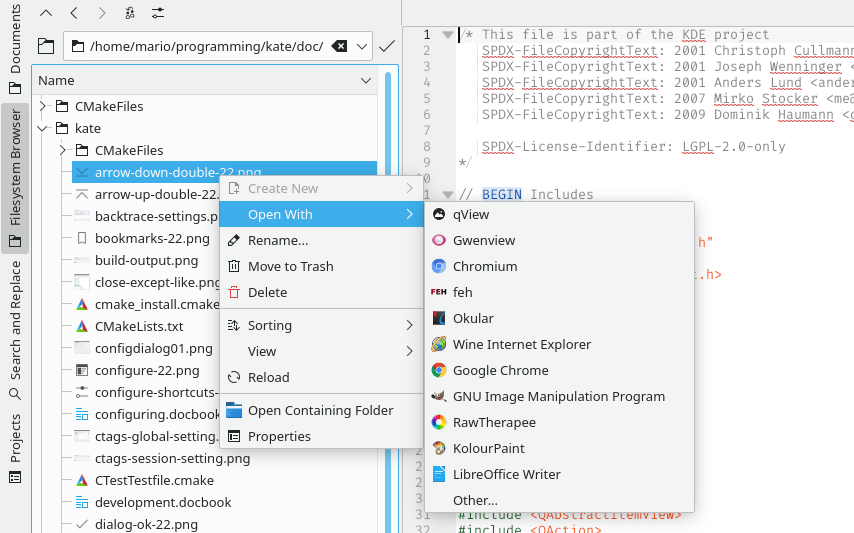Expand the top-level CMakeFiles folder
The image size is (854, 533).
click(x=43, y=106)
